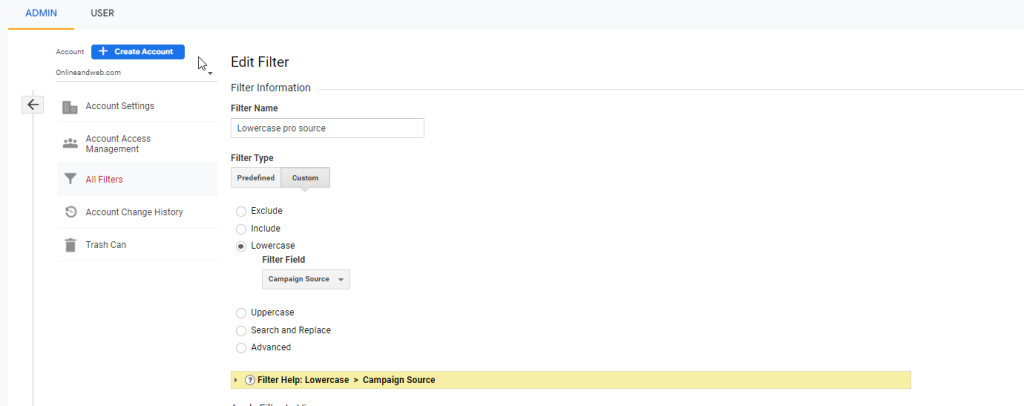Pick the Advanced filter radio option
1024x406 pixels.
(241, 348)
